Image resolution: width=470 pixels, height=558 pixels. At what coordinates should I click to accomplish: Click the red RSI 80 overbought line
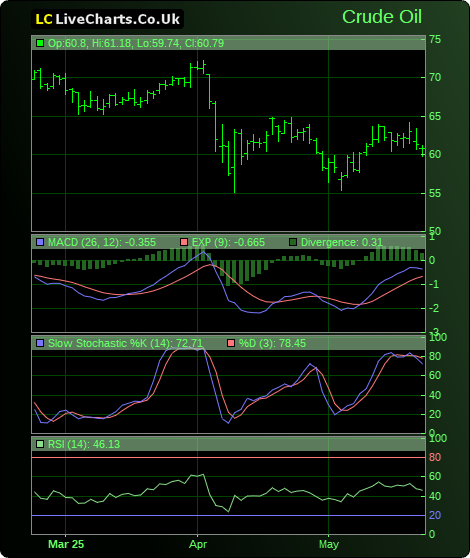(x=228, y=458)
